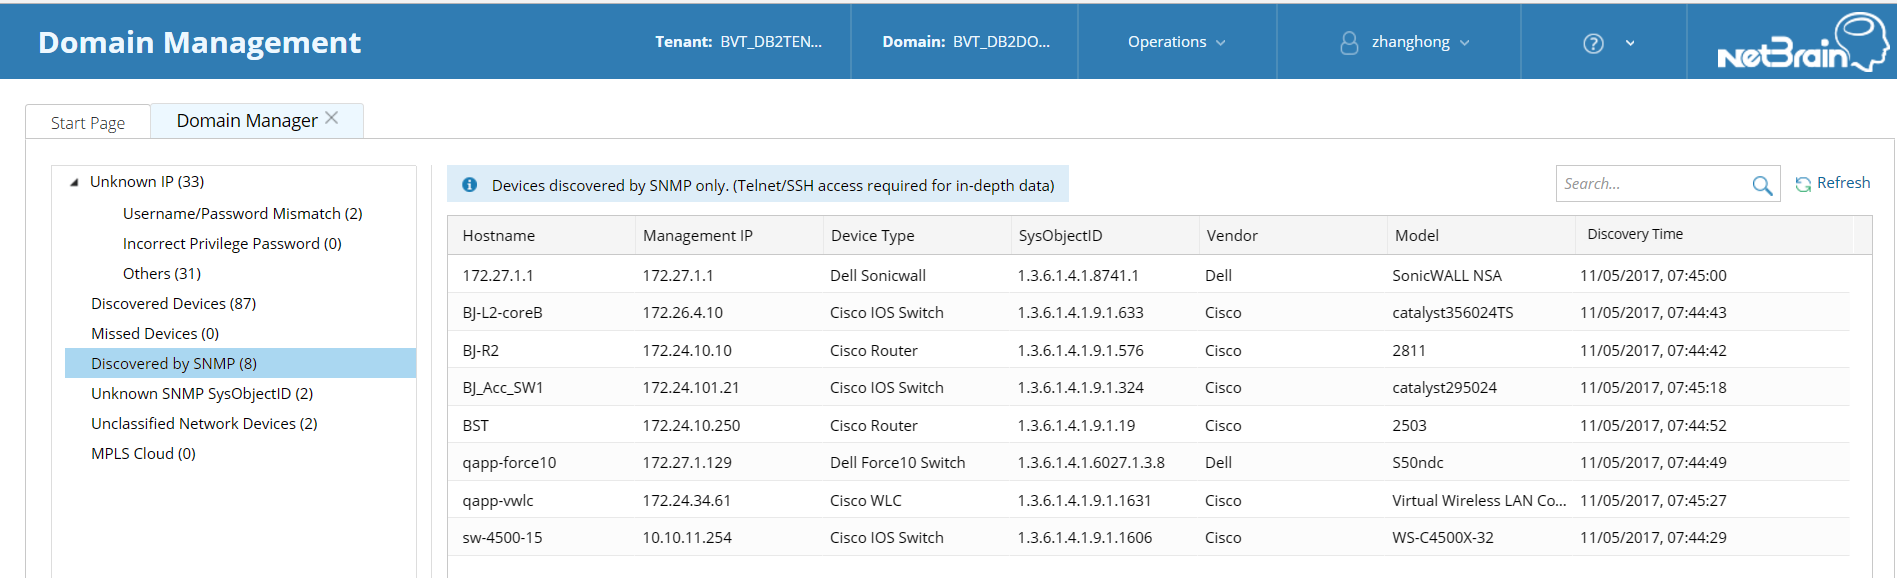
Task: Click the Domain selector in header
Action: [966, 42]
